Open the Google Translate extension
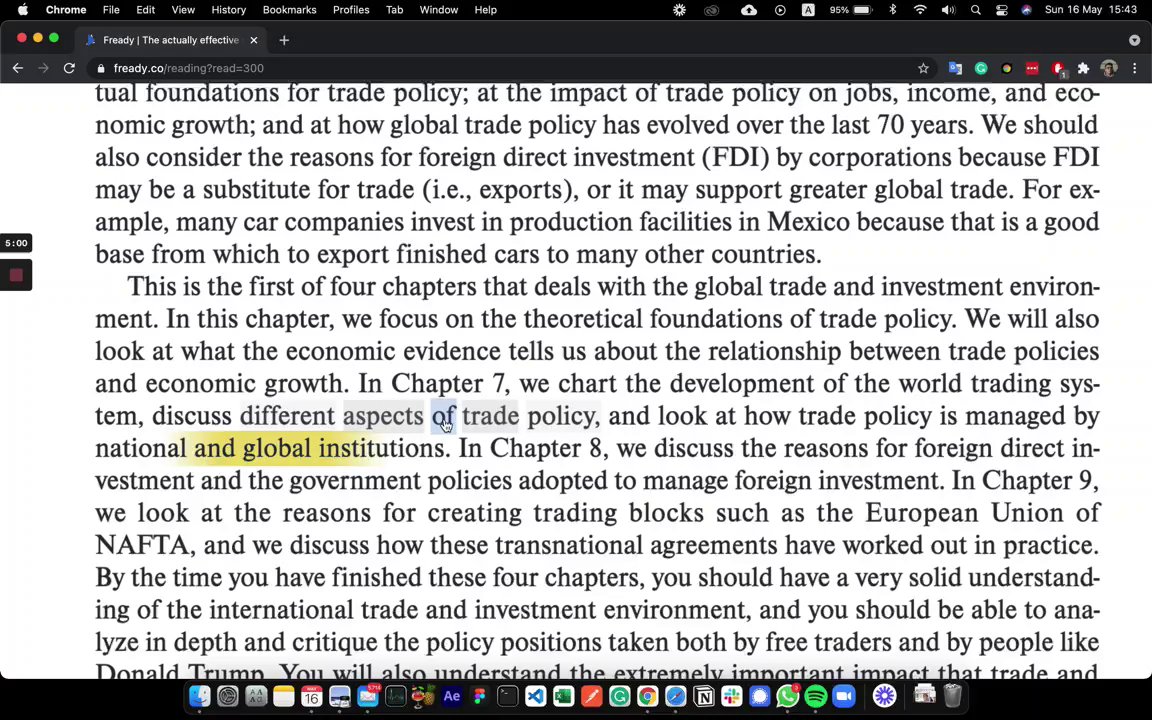The width and height of the screenshot is (1152, 720). pyautogui.click(x=955, y=68)
